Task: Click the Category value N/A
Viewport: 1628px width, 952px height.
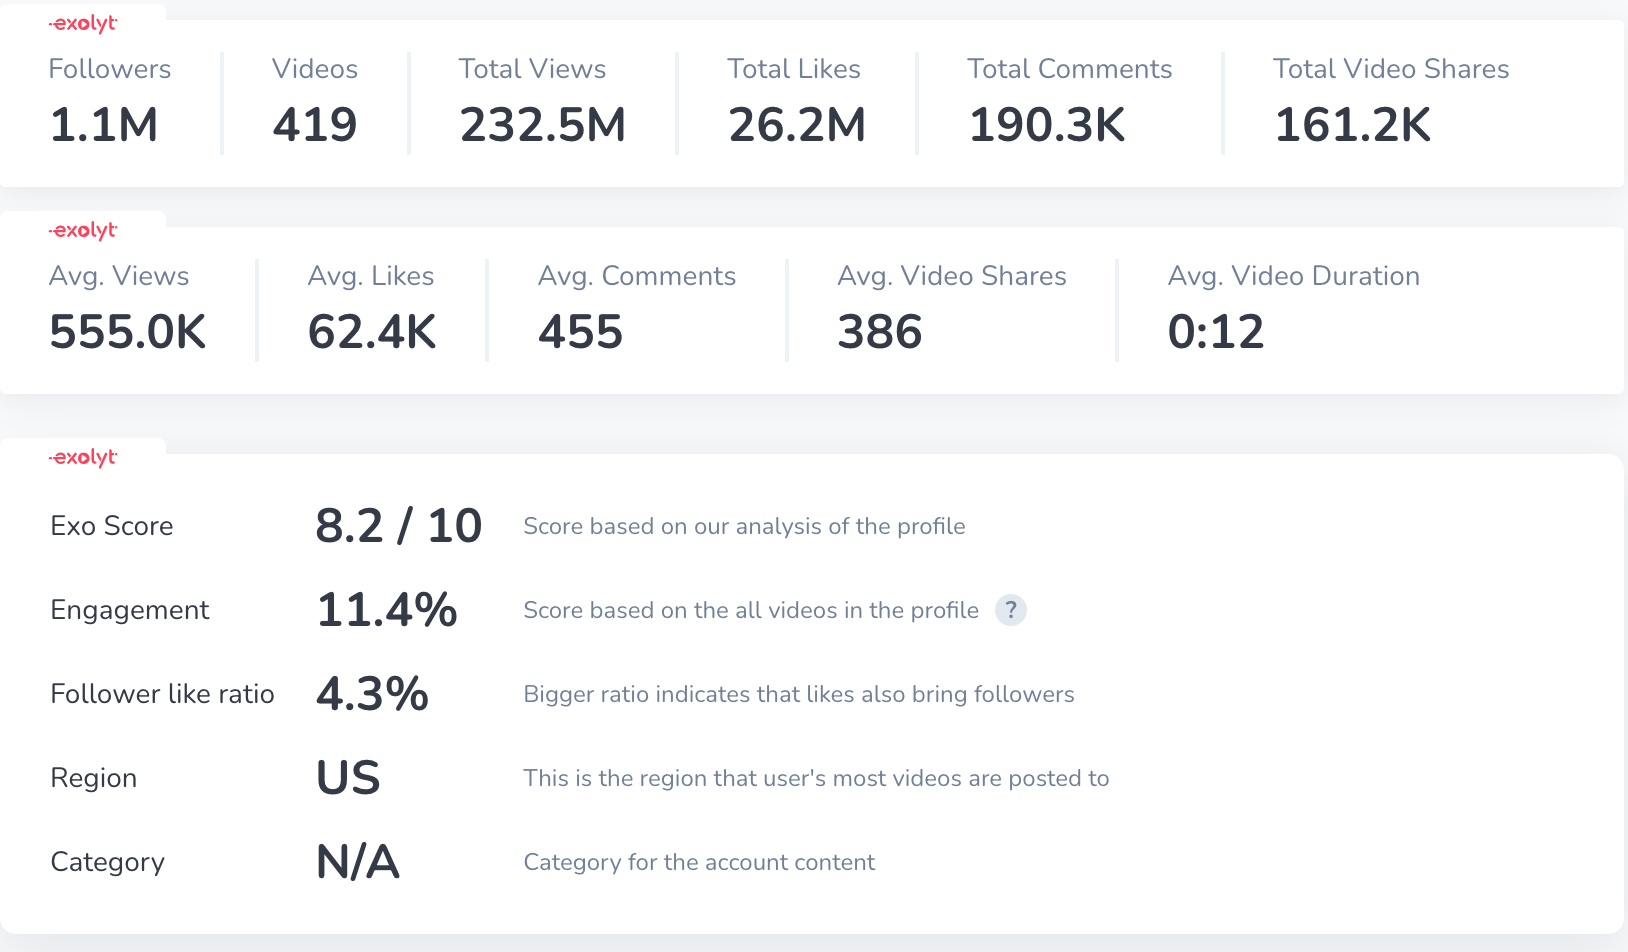Action: (x=358, y=862)
